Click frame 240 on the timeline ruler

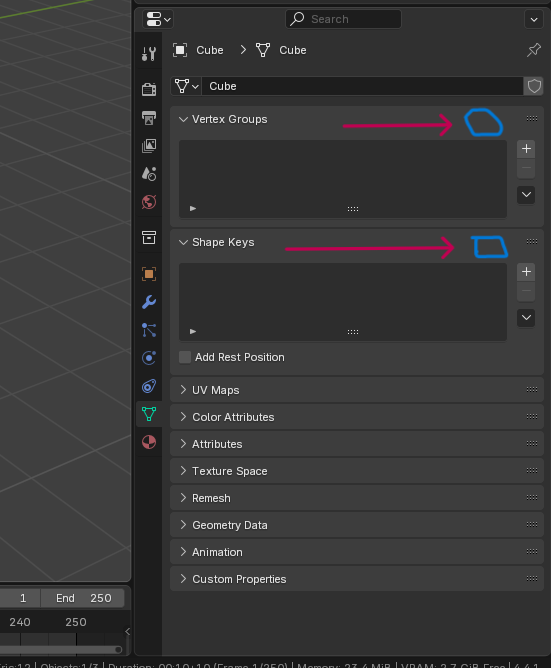pyautogui.click(x=20, y=622)
